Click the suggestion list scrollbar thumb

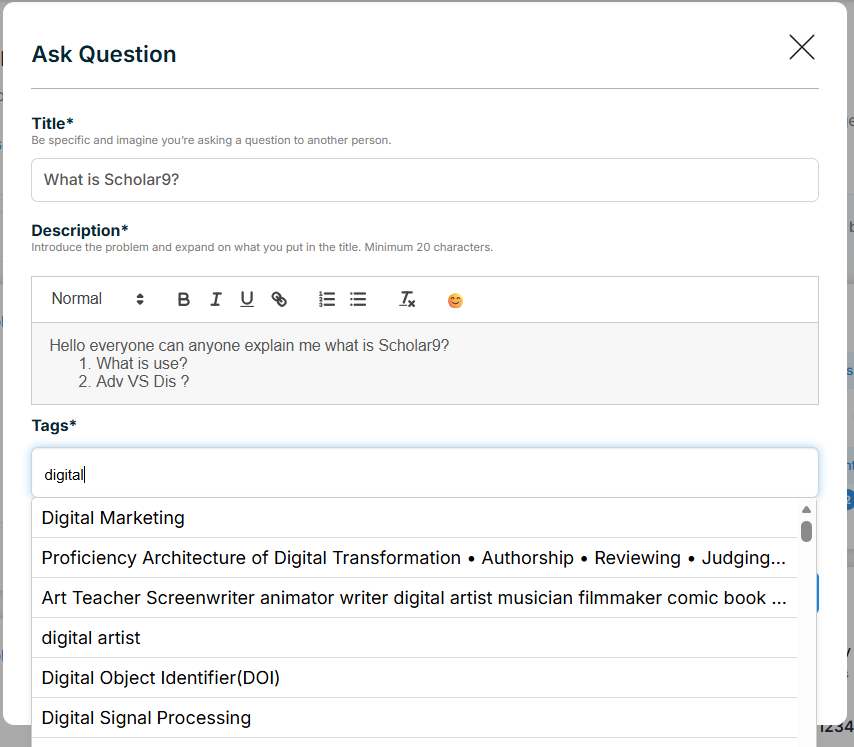click(807, 531)
